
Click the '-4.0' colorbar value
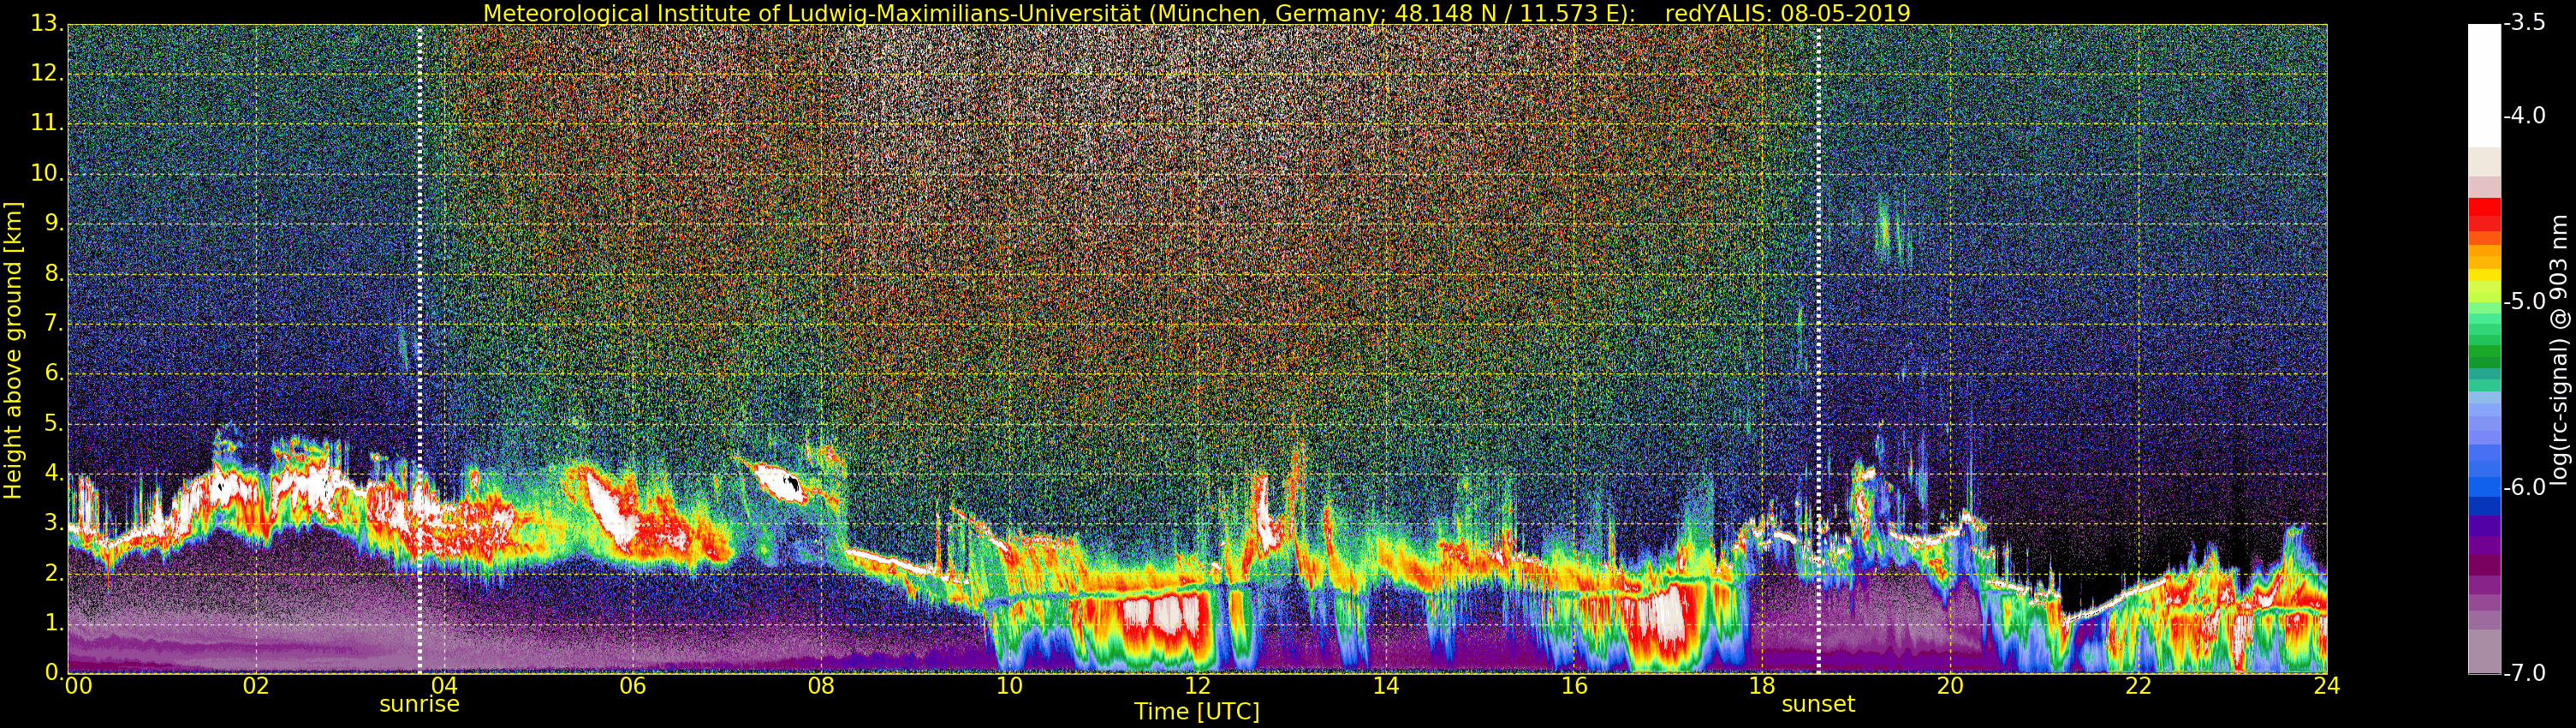(2525, 116)
